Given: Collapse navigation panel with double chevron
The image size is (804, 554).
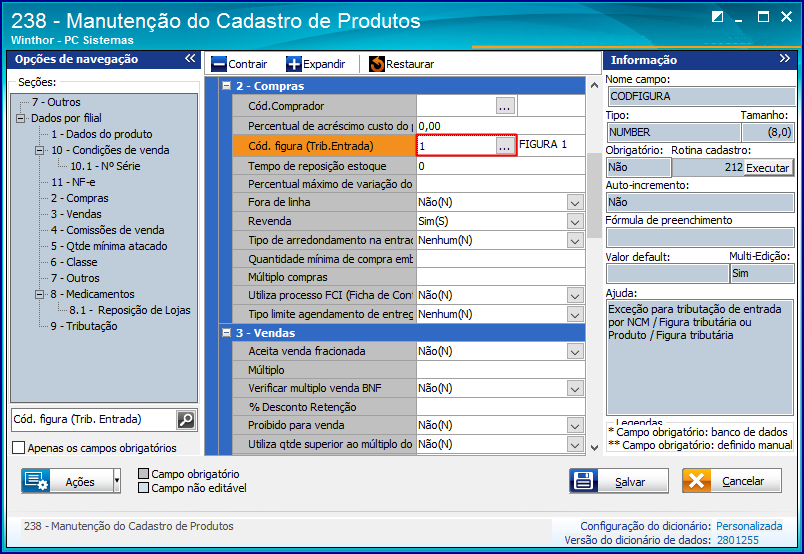Looking at the screenshot, I should [190, 58].
